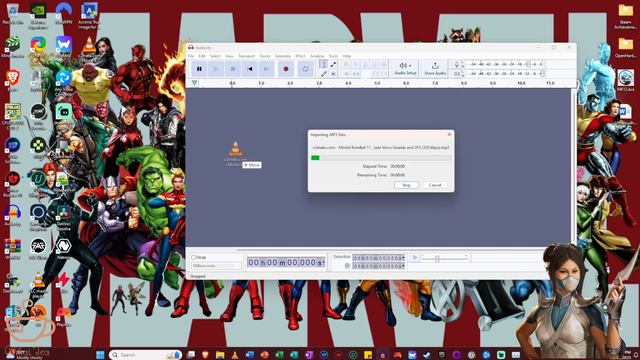Click the Pause button in Audacity
The height and width of the screenshot is (360, 640).
(199, 69)
